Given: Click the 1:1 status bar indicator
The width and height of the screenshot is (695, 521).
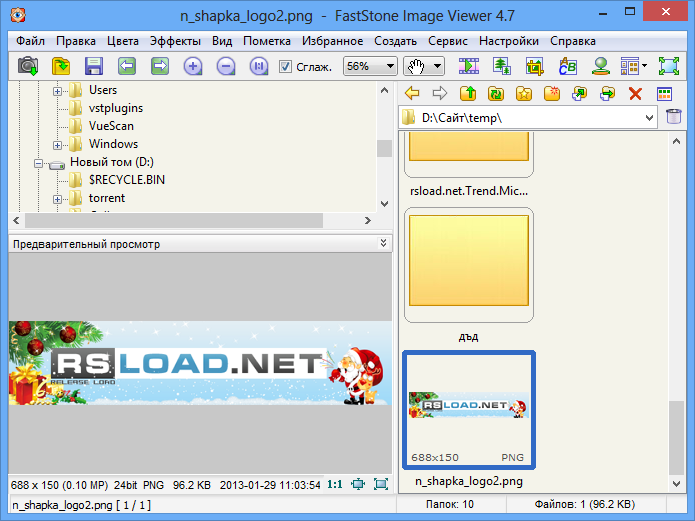Looking at the screenshot, I should click(335, 485).
